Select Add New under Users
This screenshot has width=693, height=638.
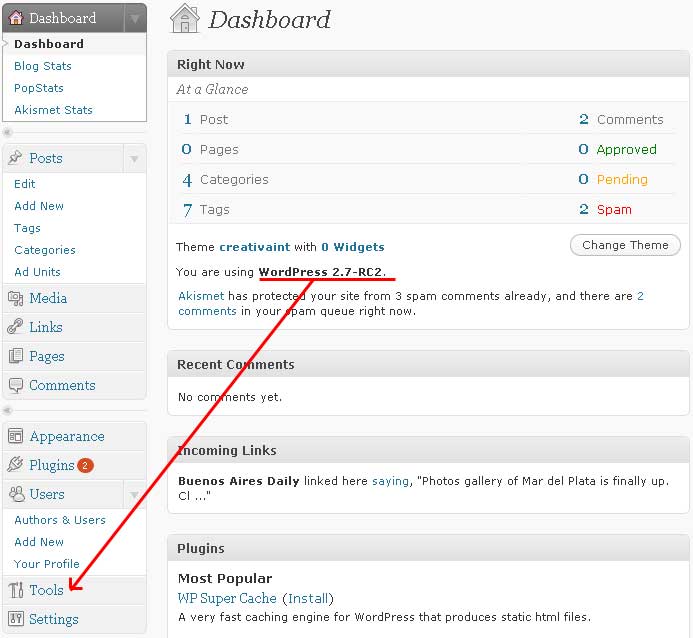tap(38, 542)
